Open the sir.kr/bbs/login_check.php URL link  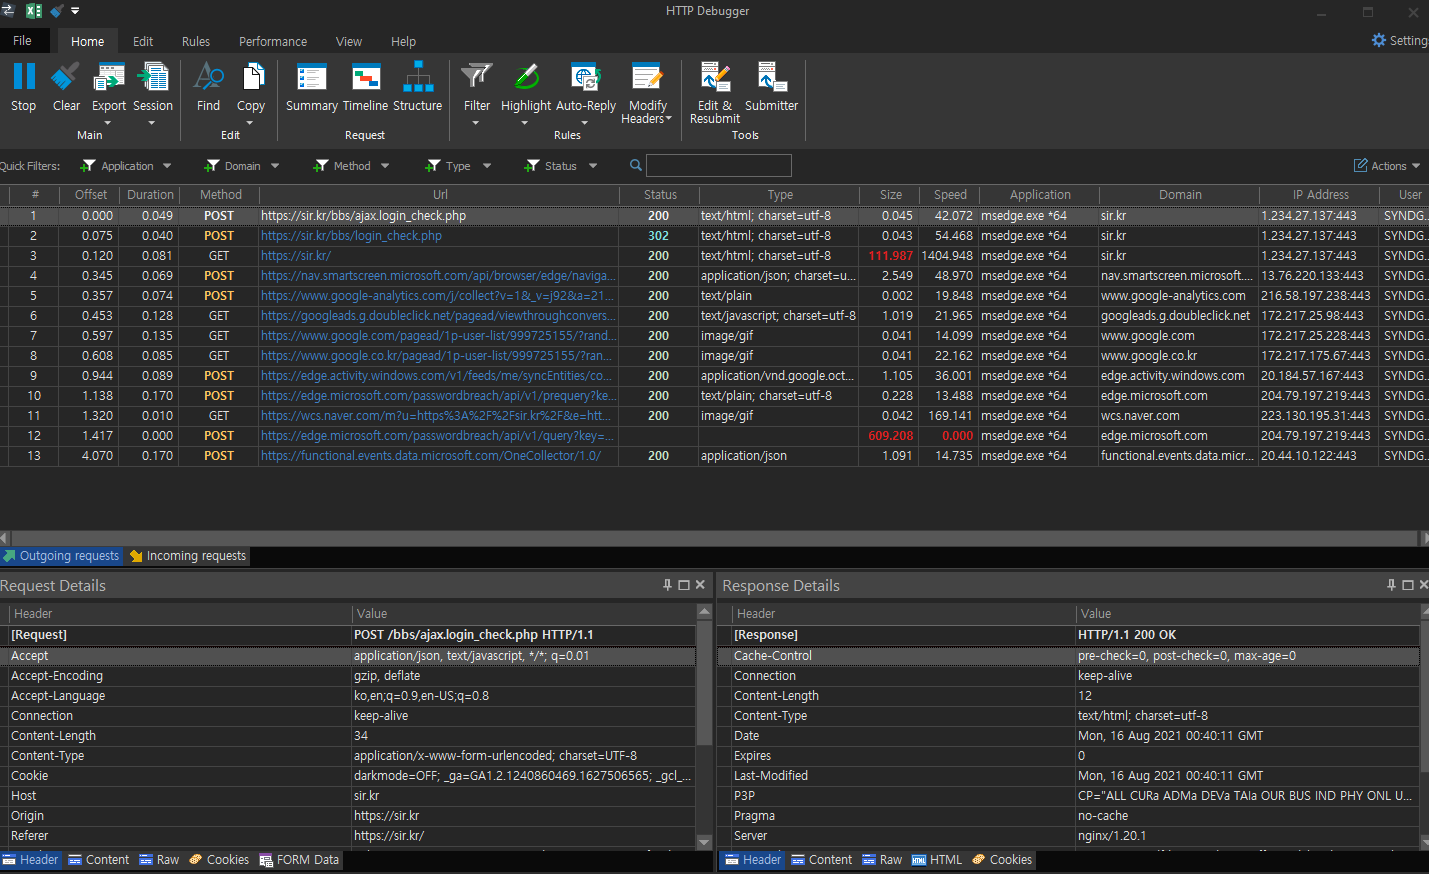click(x=351, y=236)
